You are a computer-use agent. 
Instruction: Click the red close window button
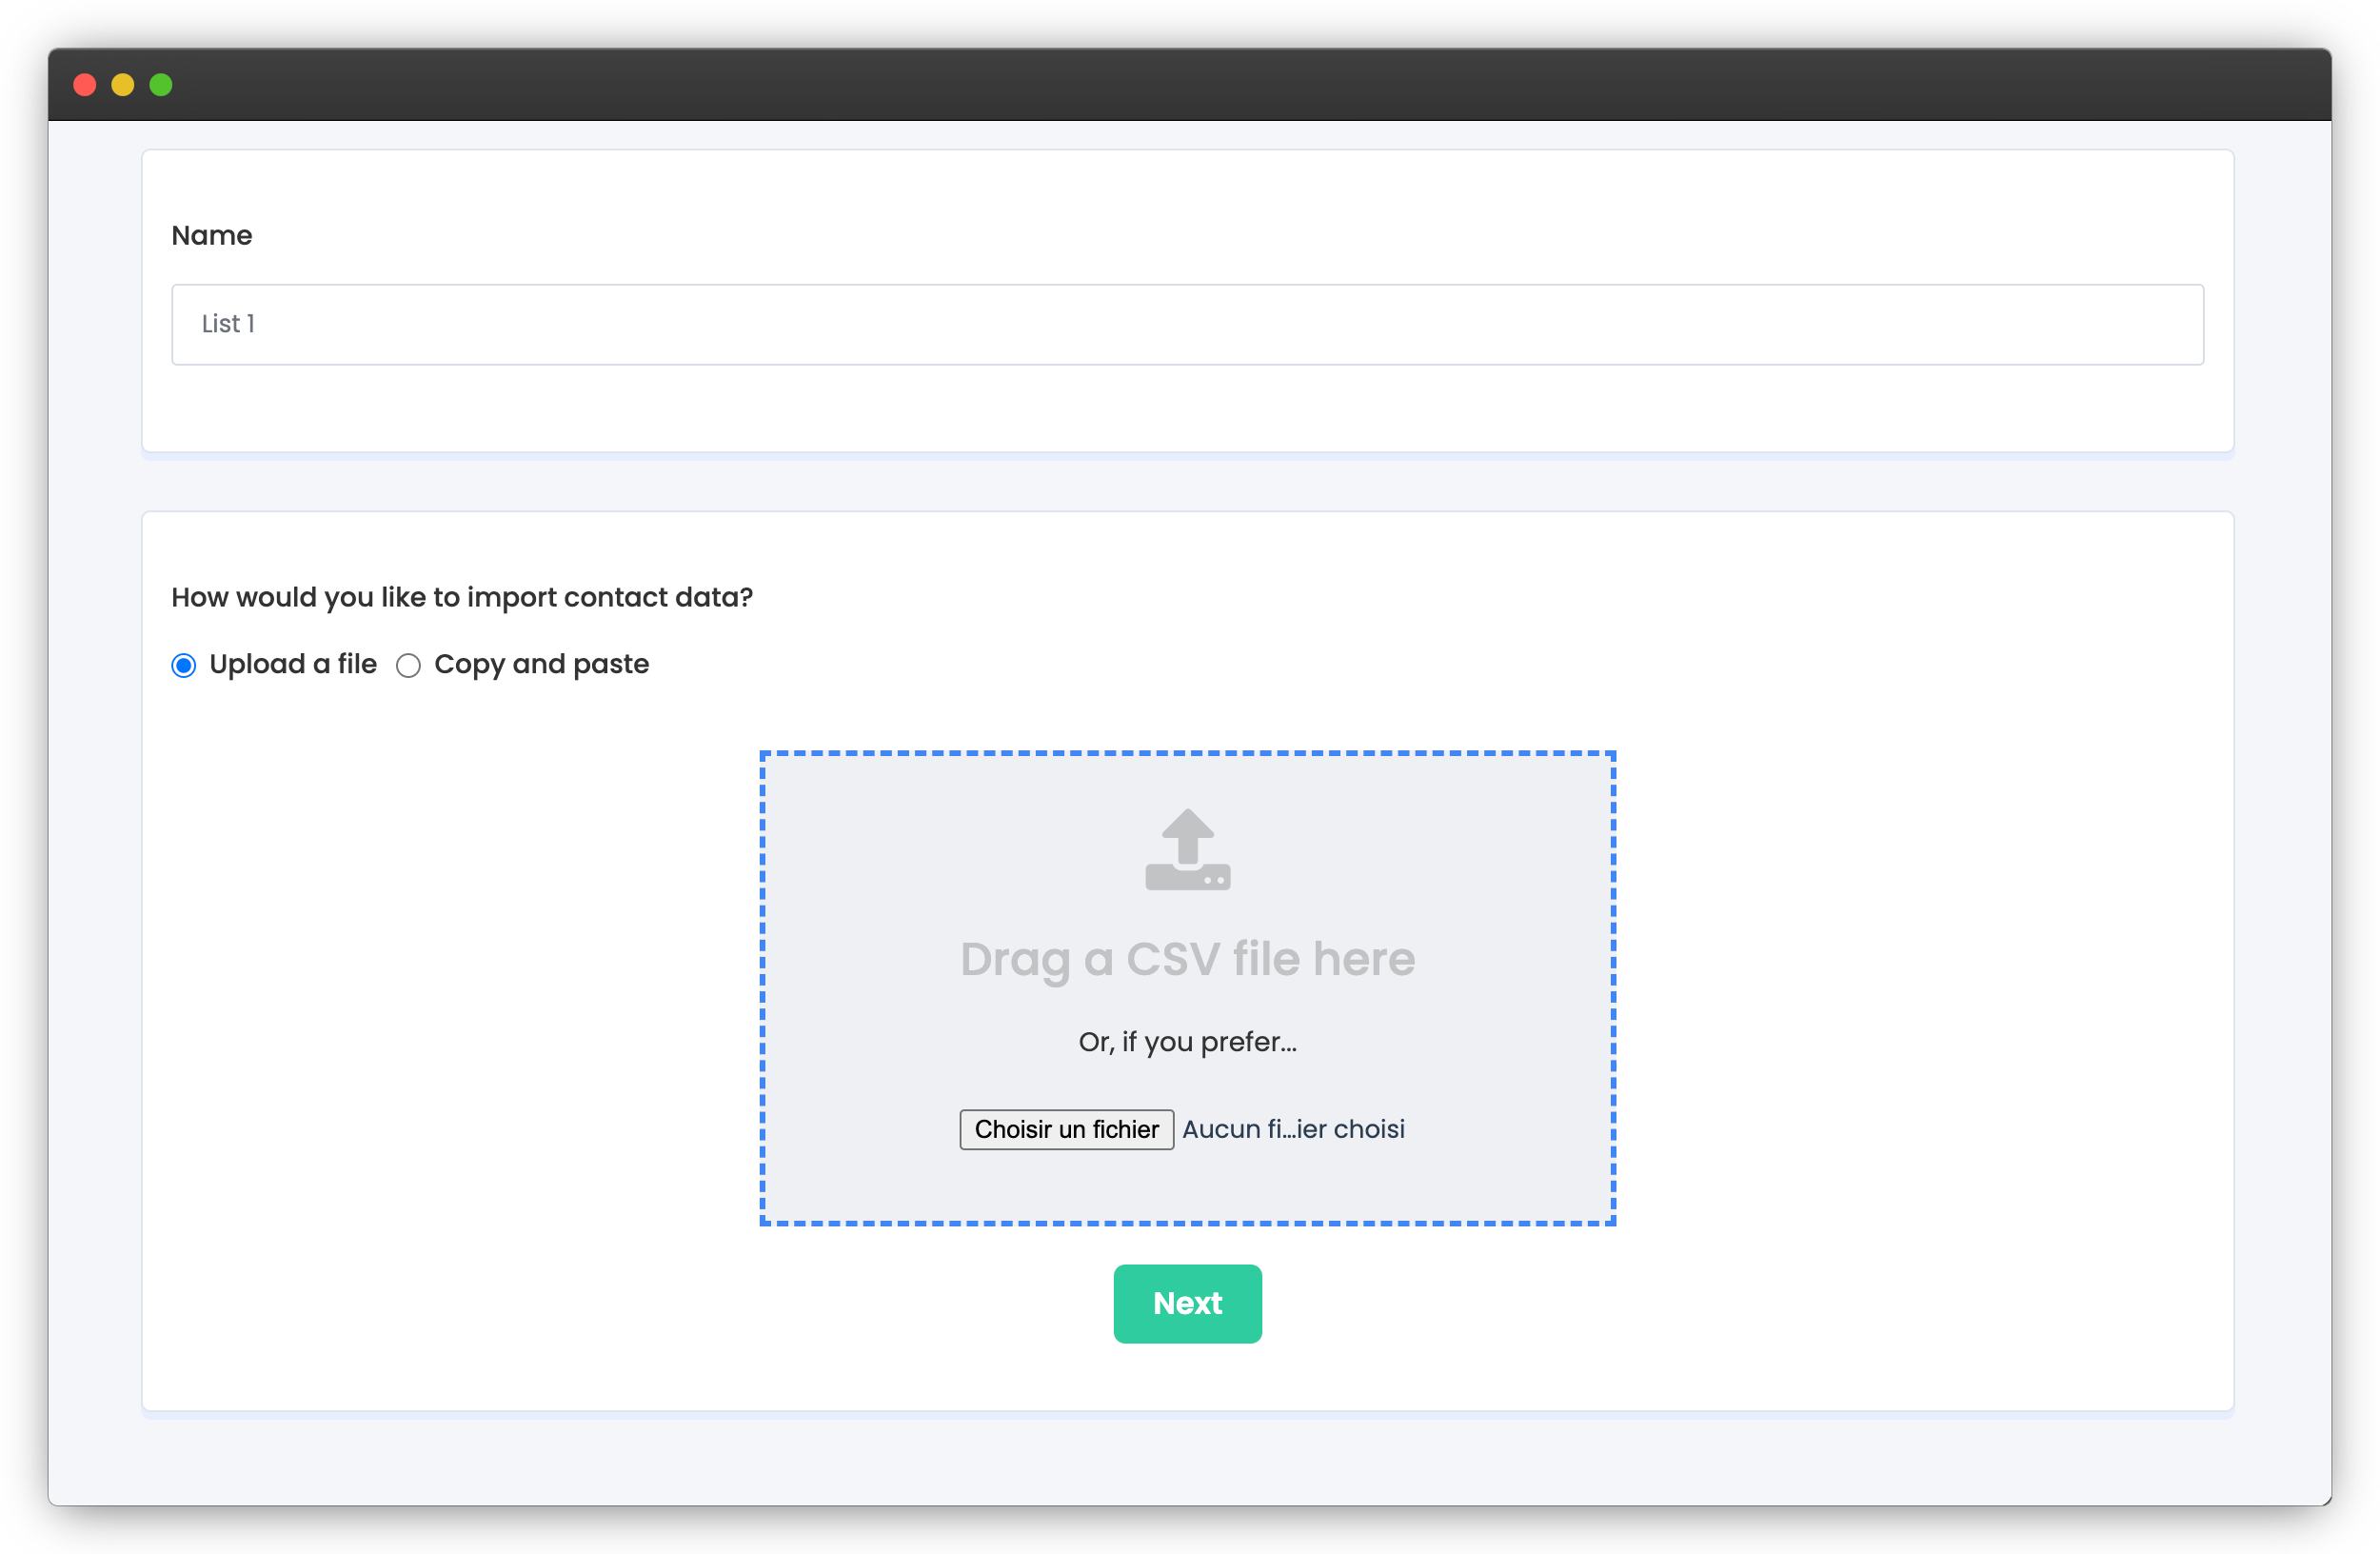[x=85, y=85]
